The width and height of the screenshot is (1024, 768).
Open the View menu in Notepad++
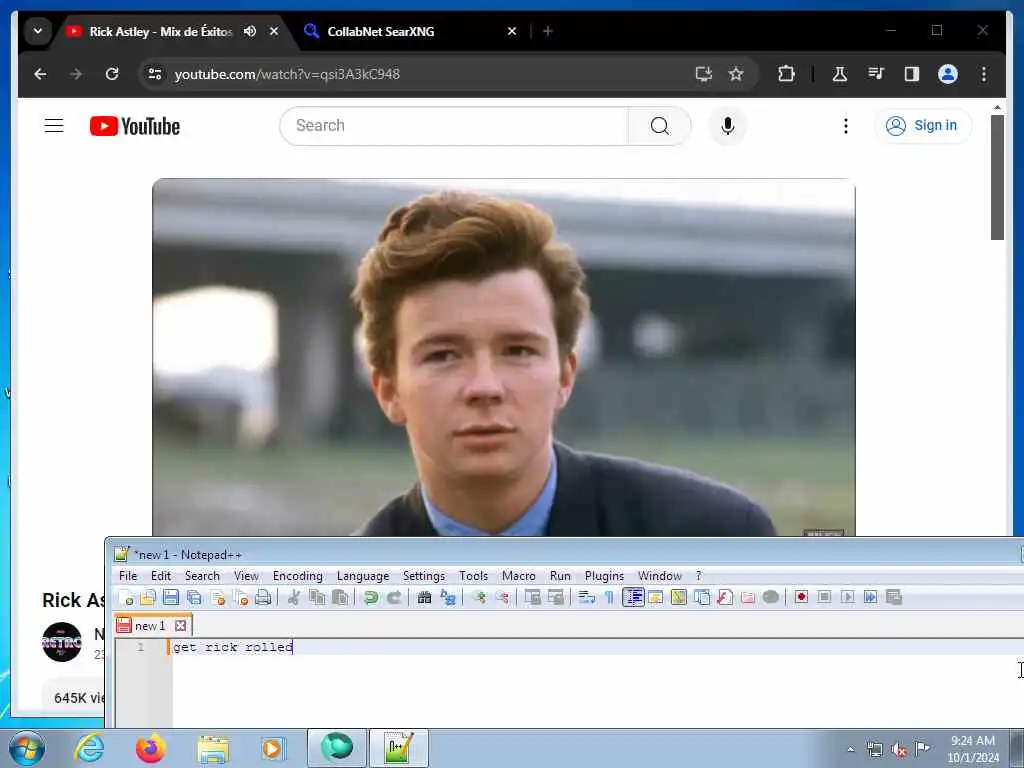(246, 576)
